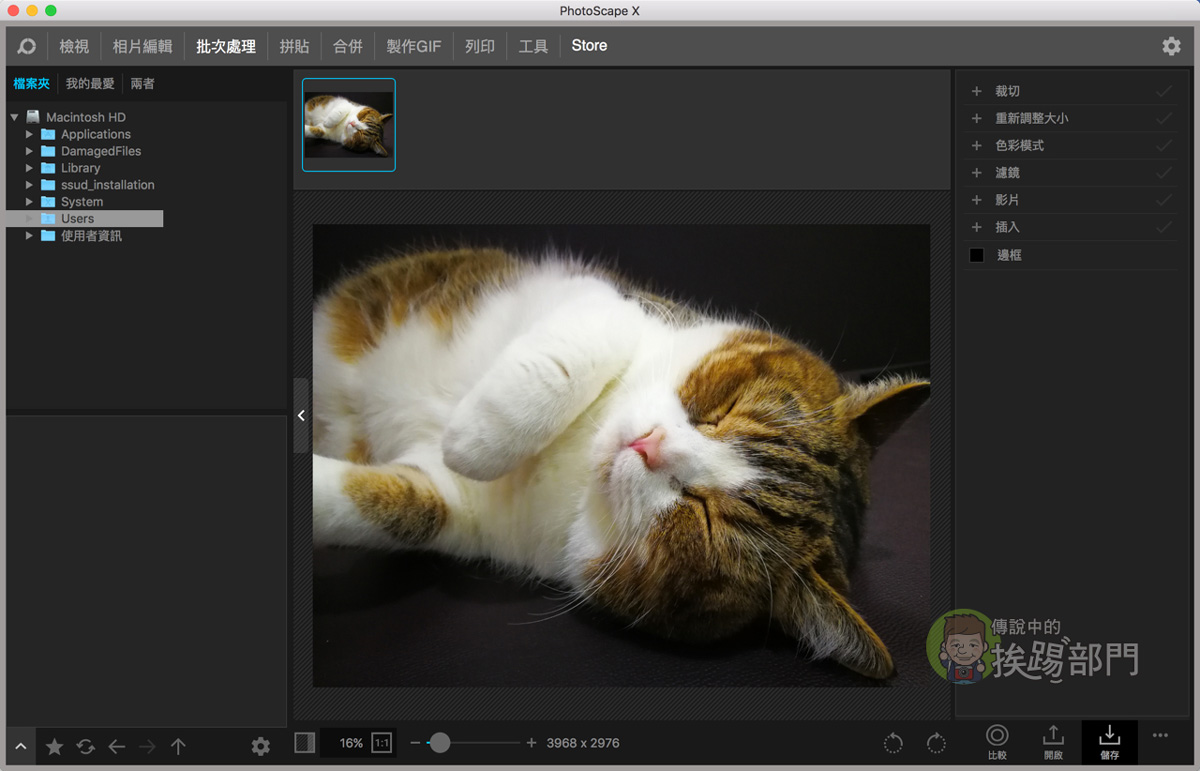The height and width of the screenshot is (771, 1200).
Task: Expand the 影片 section with plus
Action: [977, 200]
